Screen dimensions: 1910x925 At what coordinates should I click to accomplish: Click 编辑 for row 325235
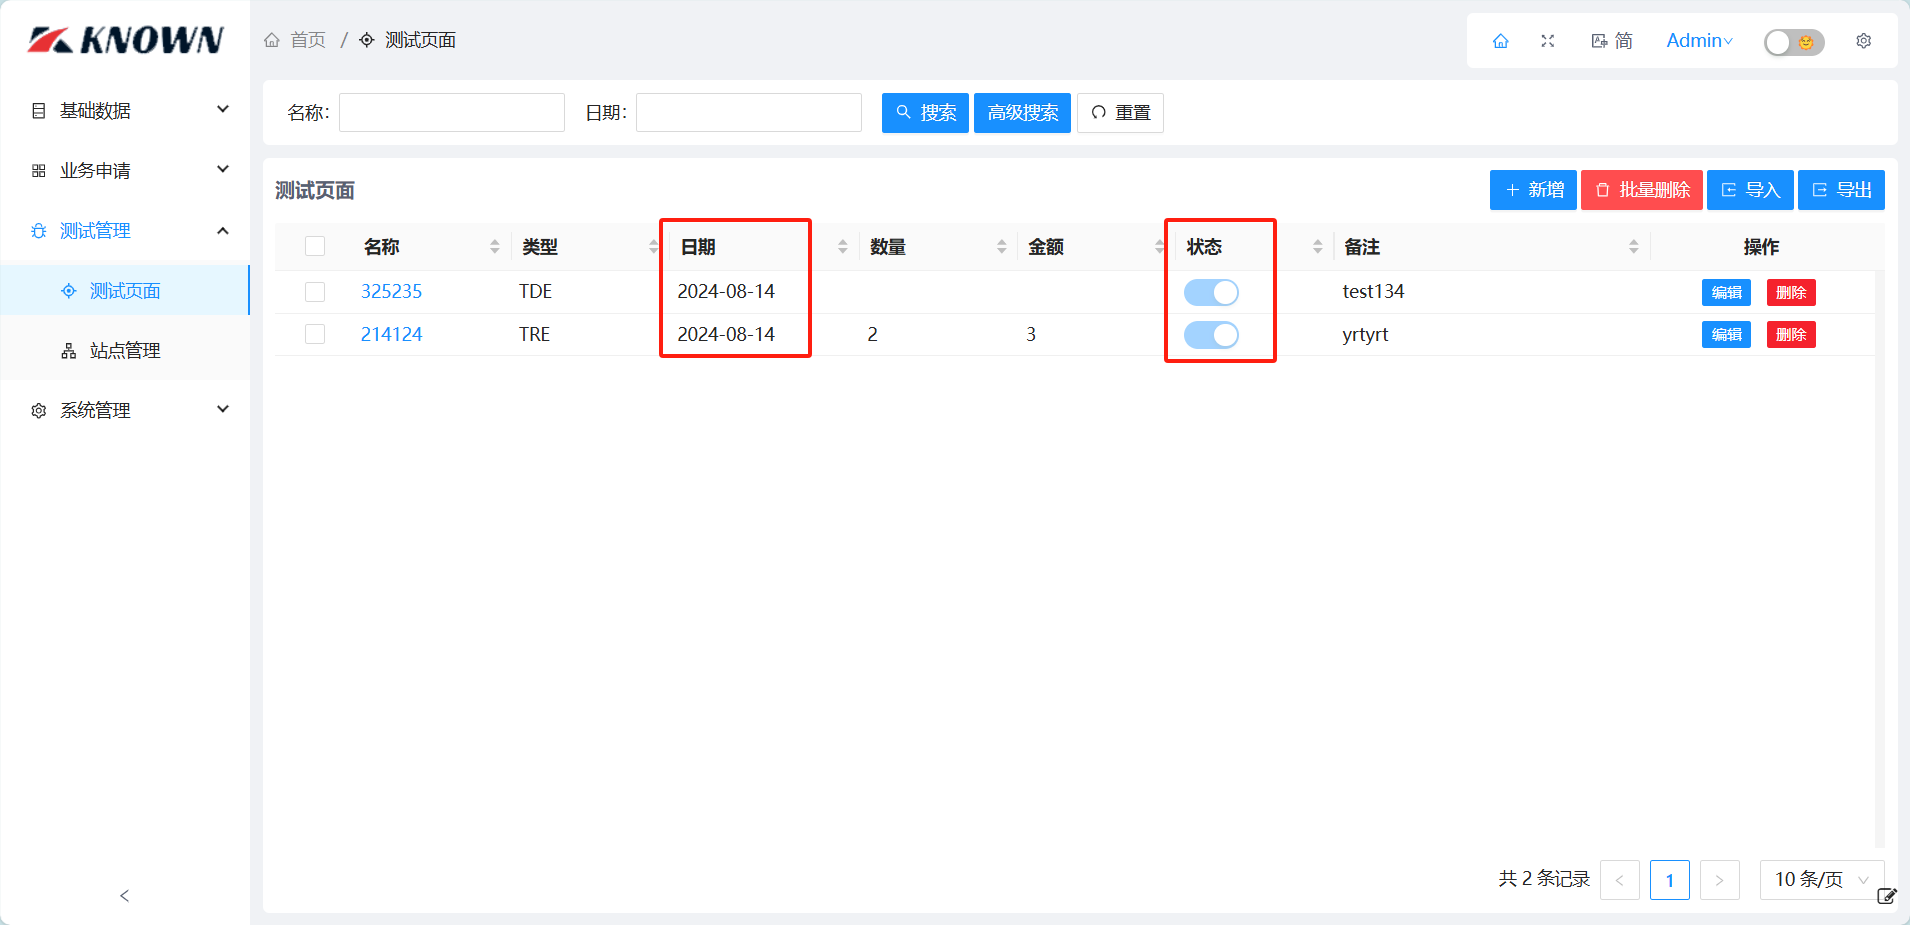1726,292
